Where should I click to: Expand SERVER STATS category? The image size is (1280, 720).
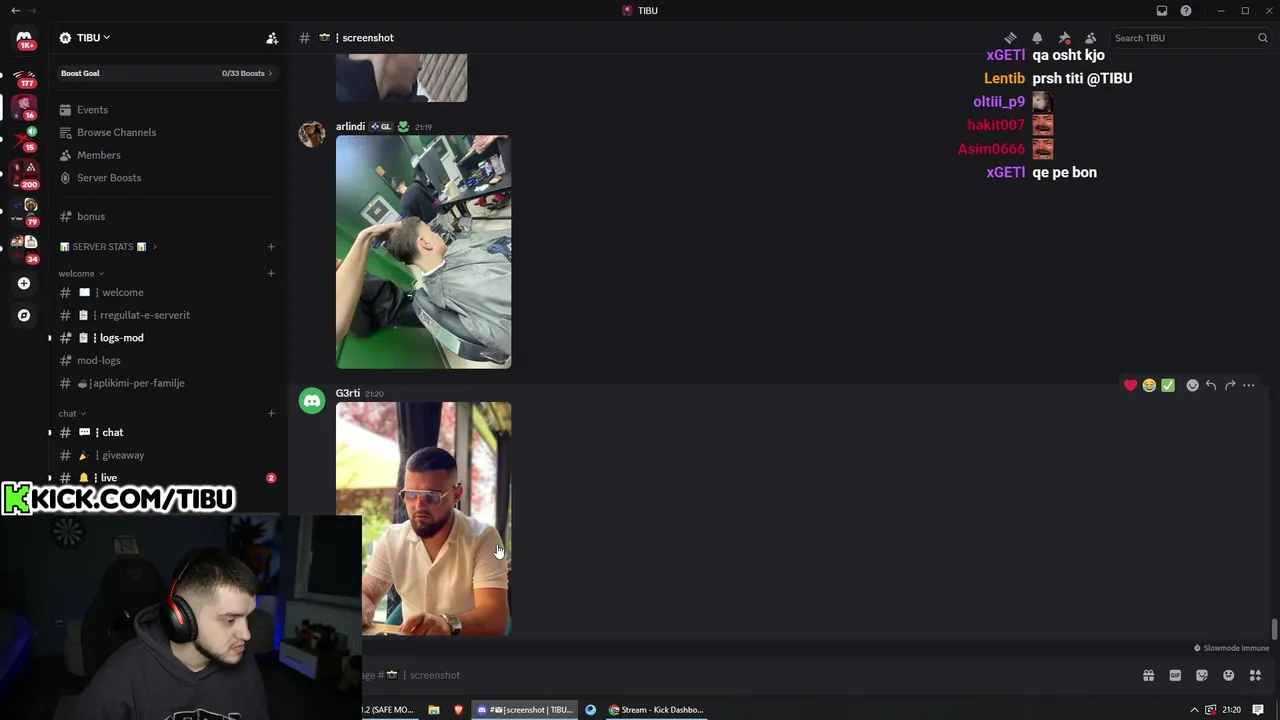point(109,246)
